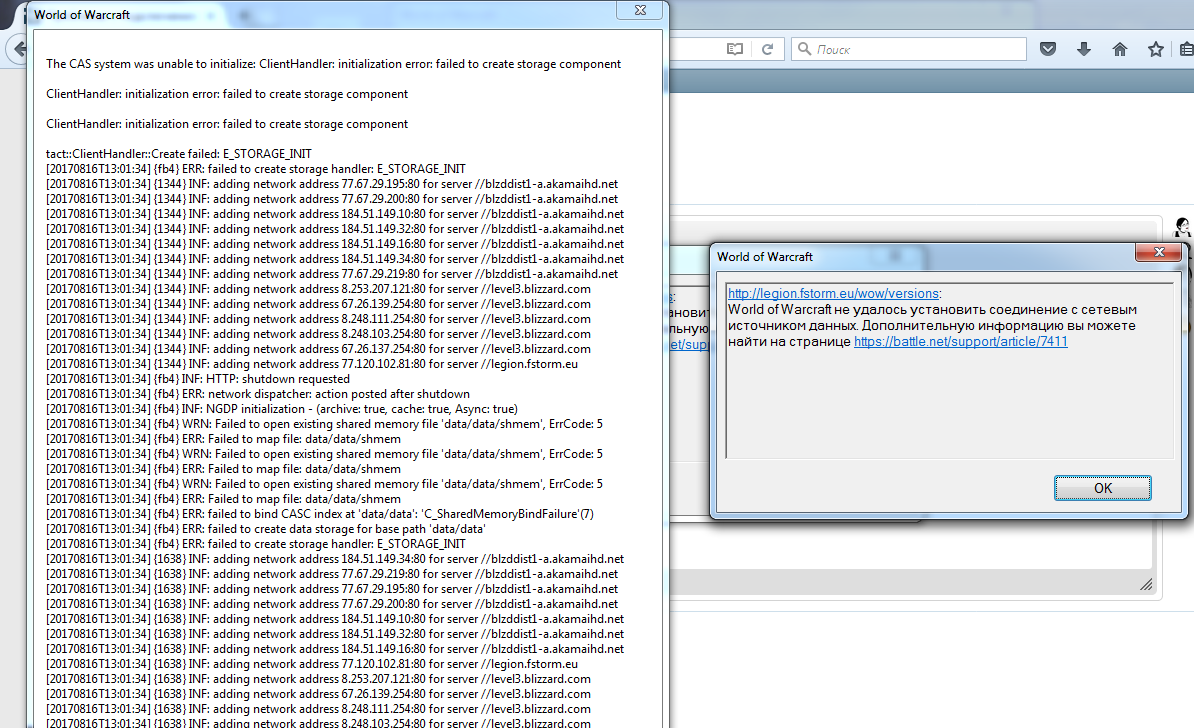Open the Pocket save icon

[1048, 49]
